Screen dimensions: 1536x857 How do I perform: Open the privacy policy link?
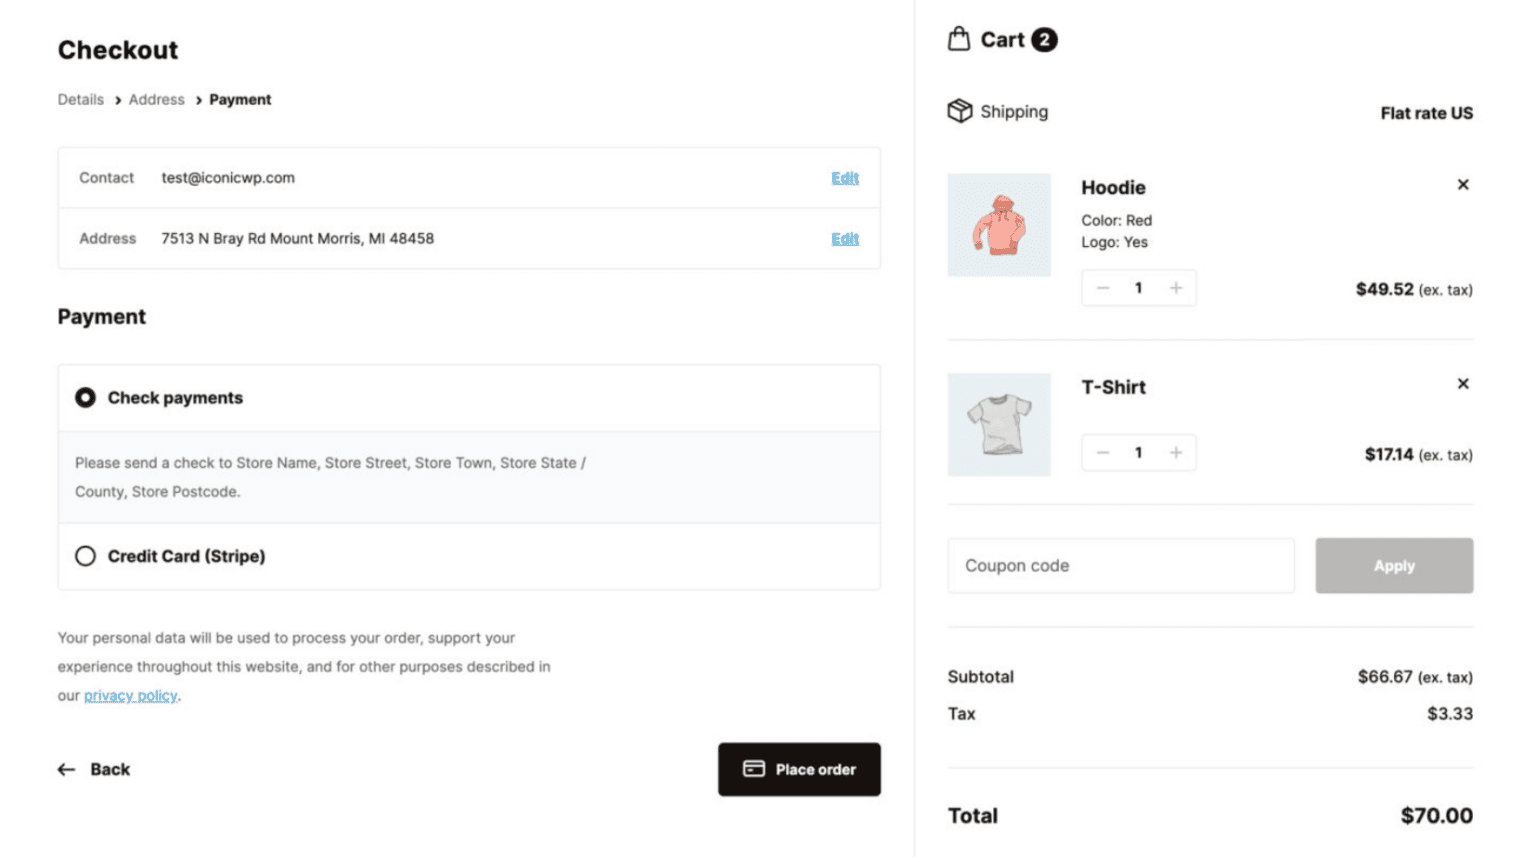pos(130,695)
